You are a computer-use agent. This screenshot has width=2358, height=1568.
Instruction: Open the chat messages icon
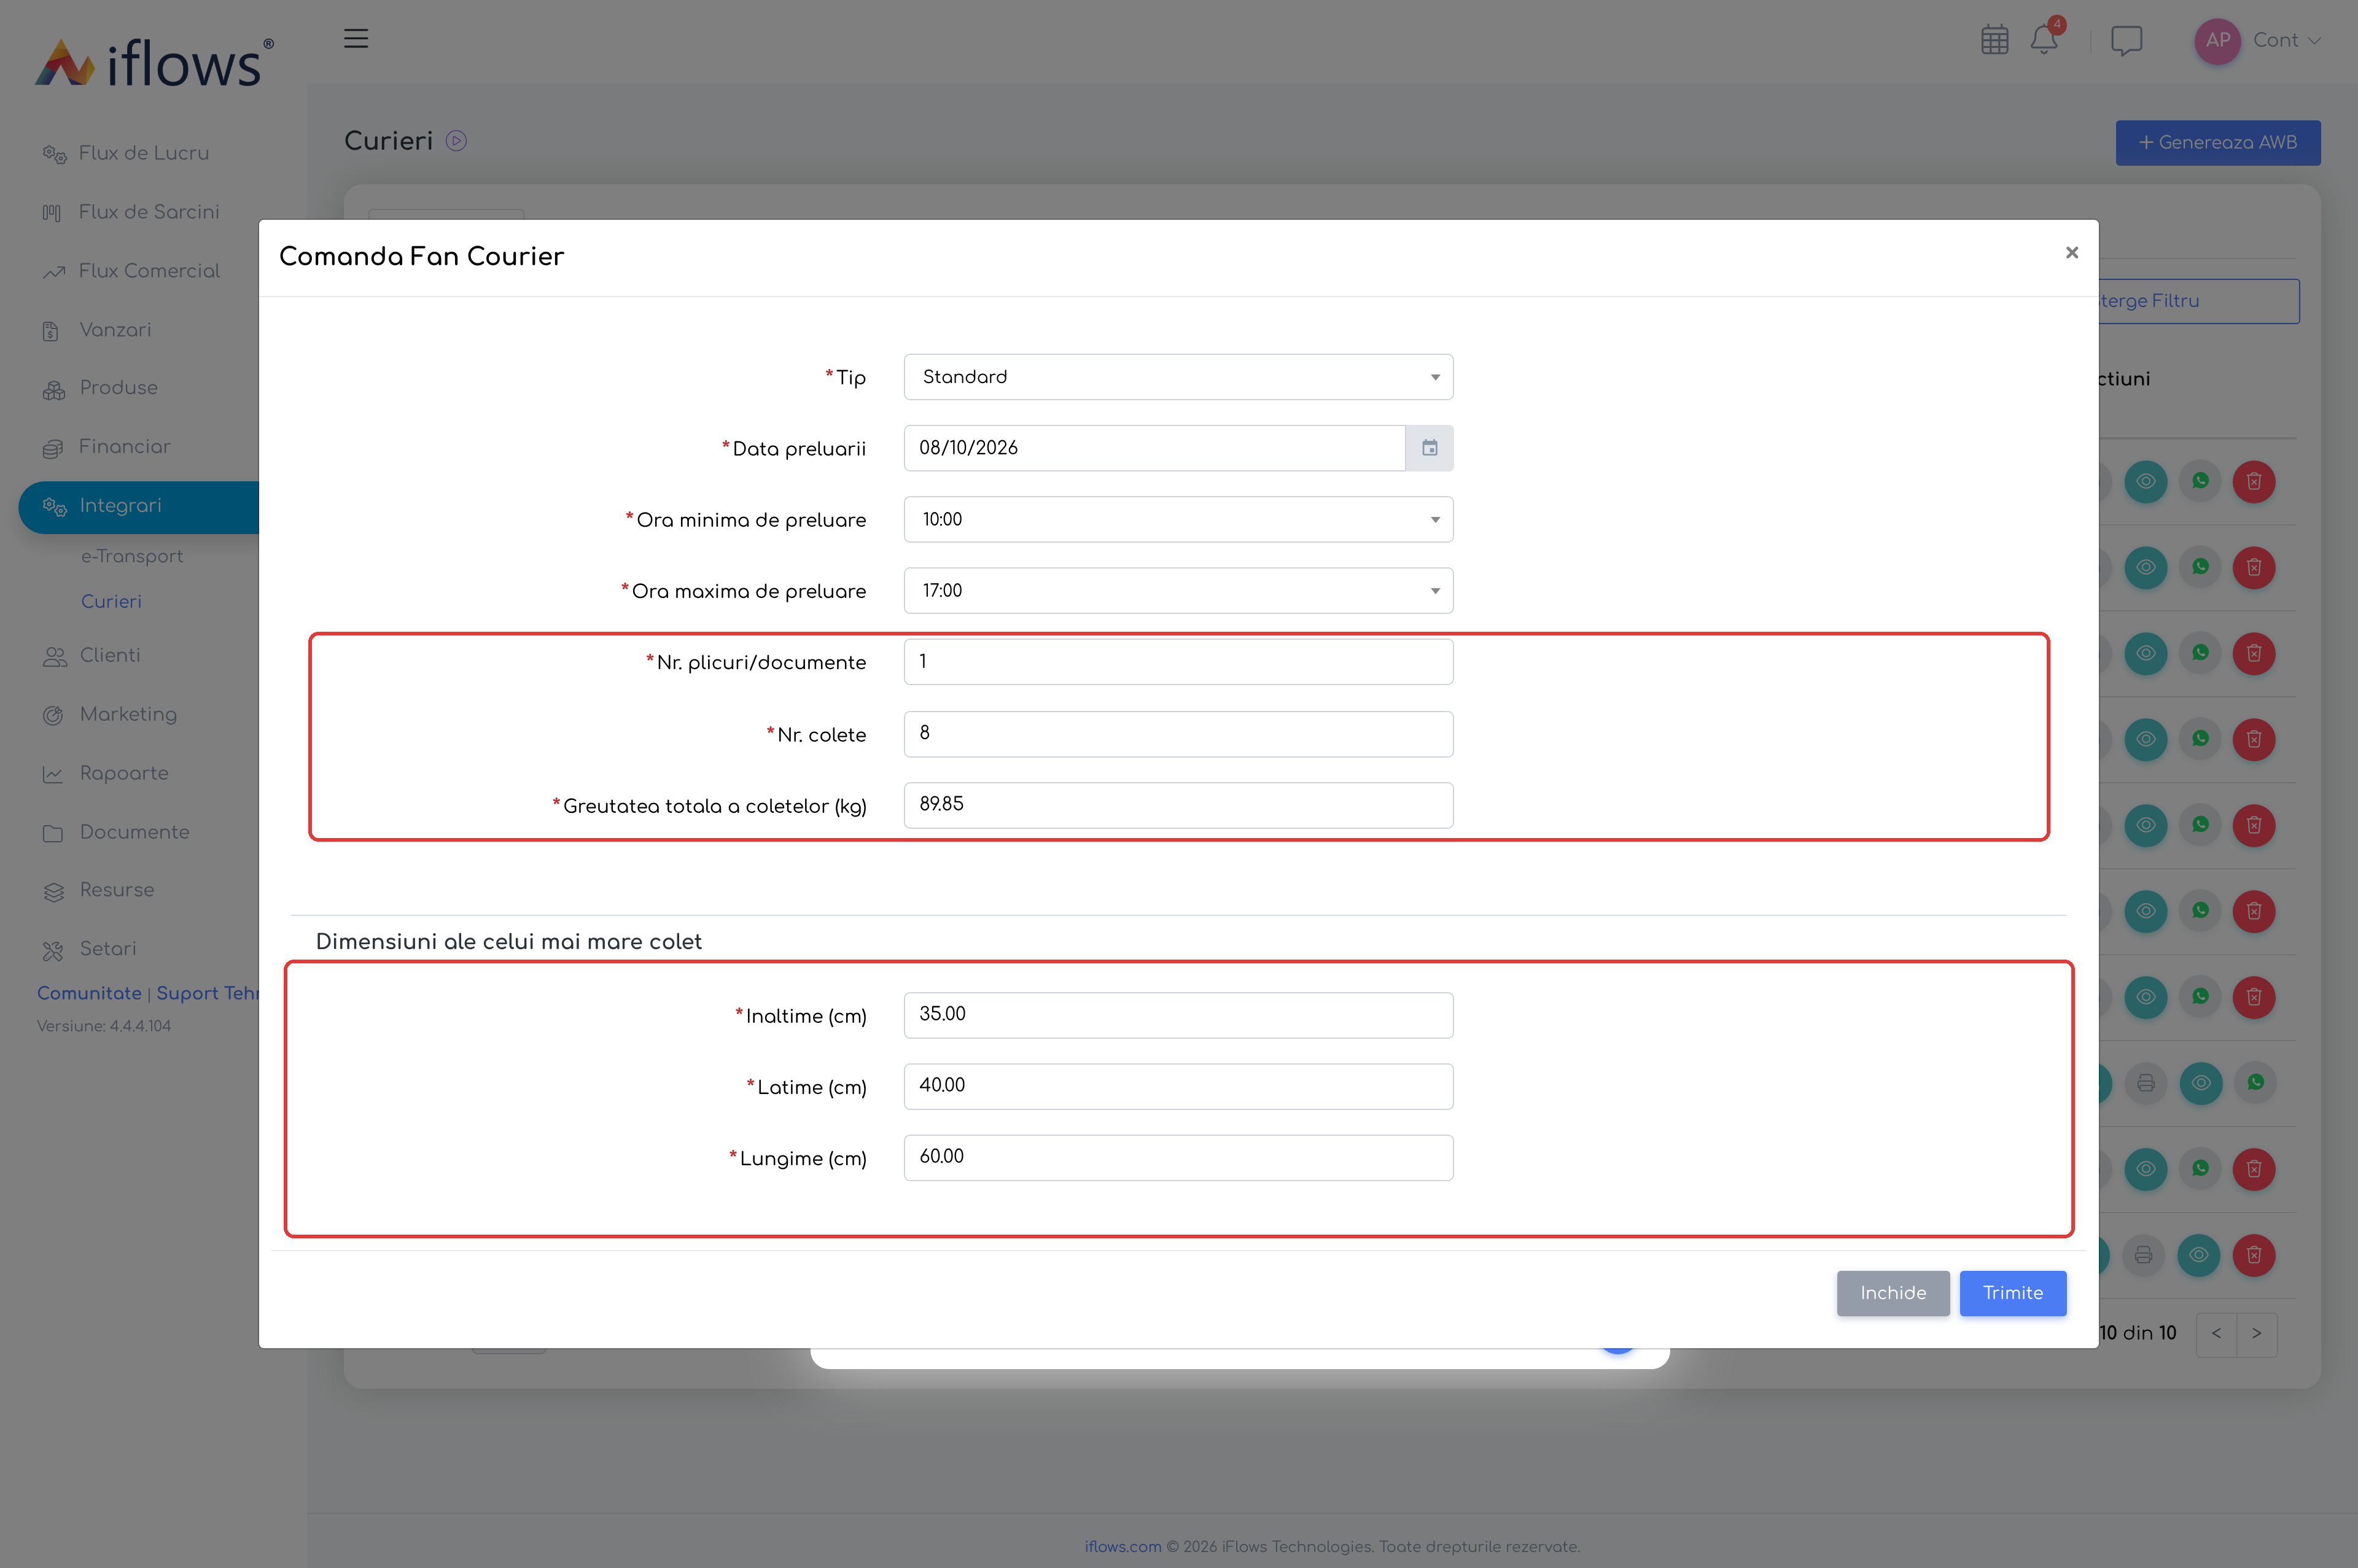[x=2126, y=41]
